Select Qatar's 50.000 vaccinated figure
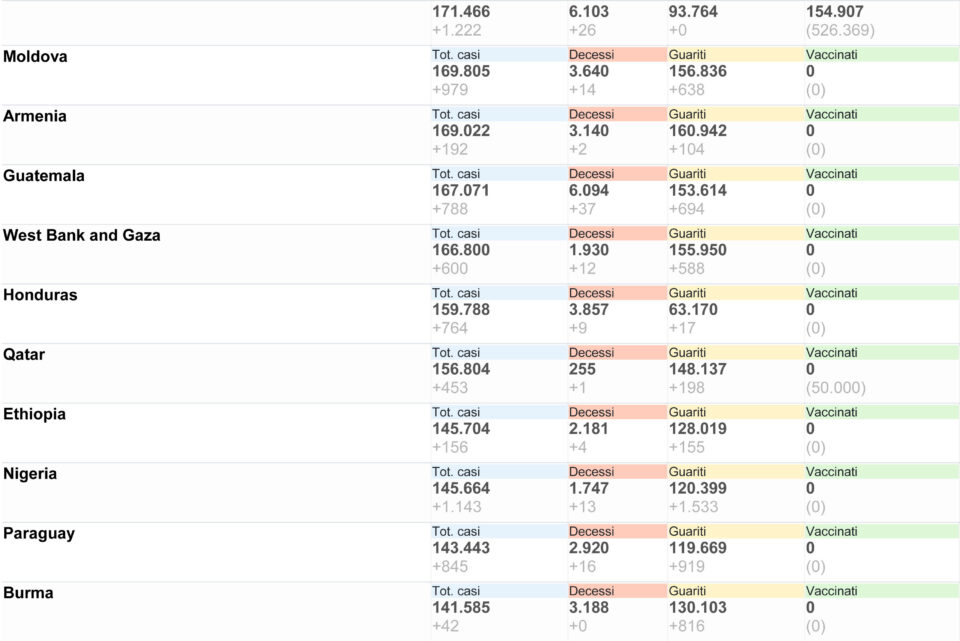The image size is (960, 641). tap(836, 388)
